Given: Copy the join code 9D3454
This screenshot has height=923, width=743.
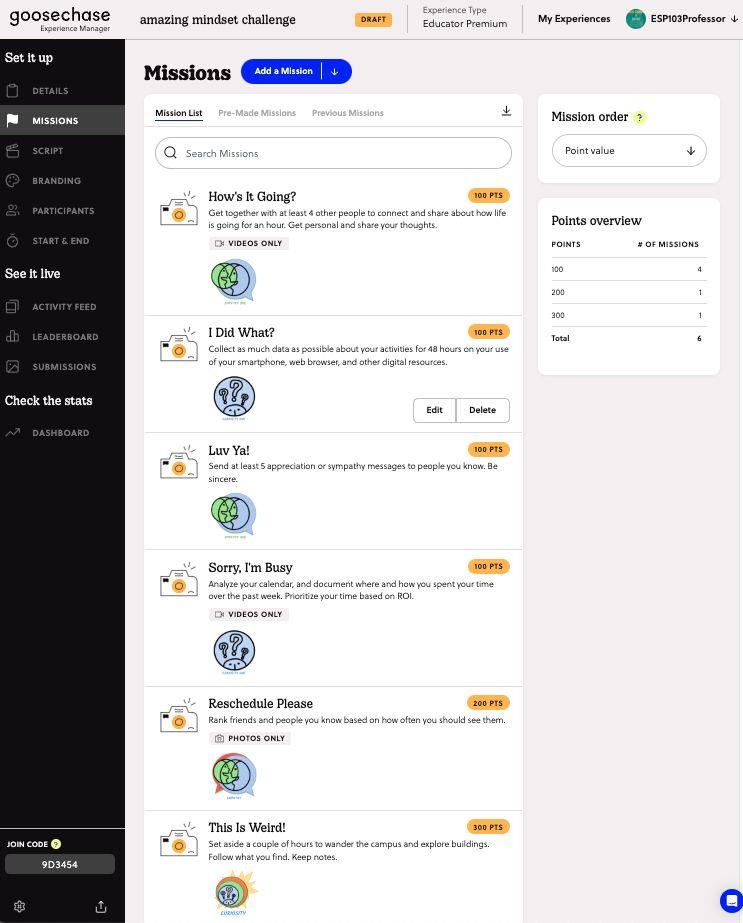Looking at the screenshot, I should pyautogui.click(x=60, y=864).
